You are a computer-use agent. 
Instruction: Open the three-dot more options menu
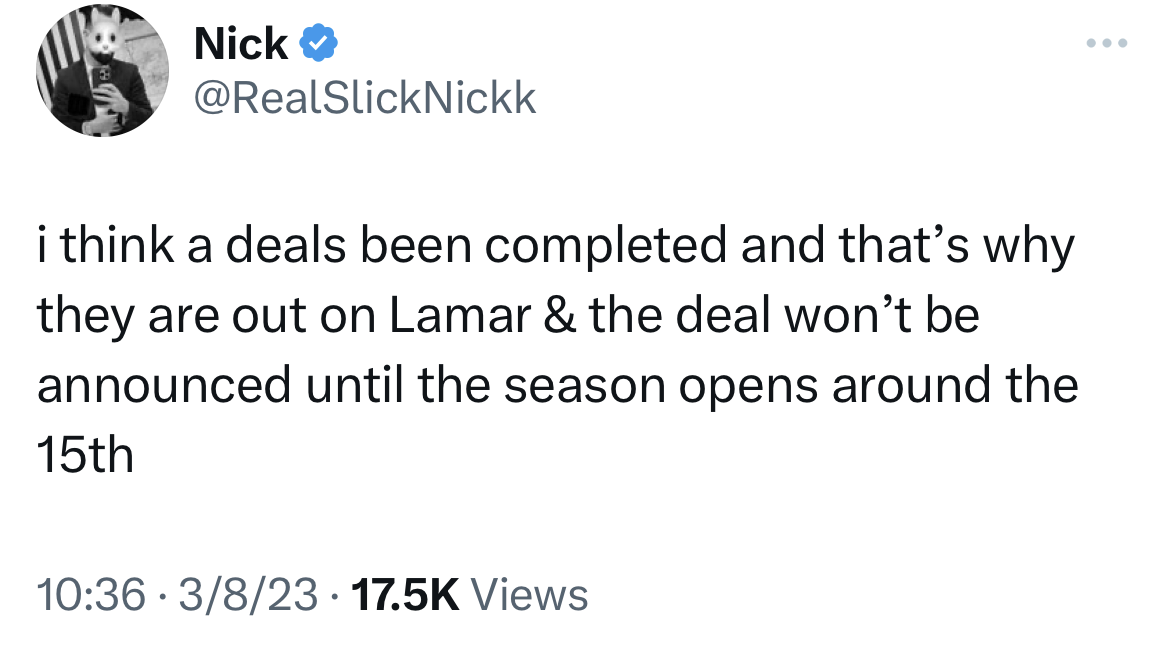point(1108,44)
